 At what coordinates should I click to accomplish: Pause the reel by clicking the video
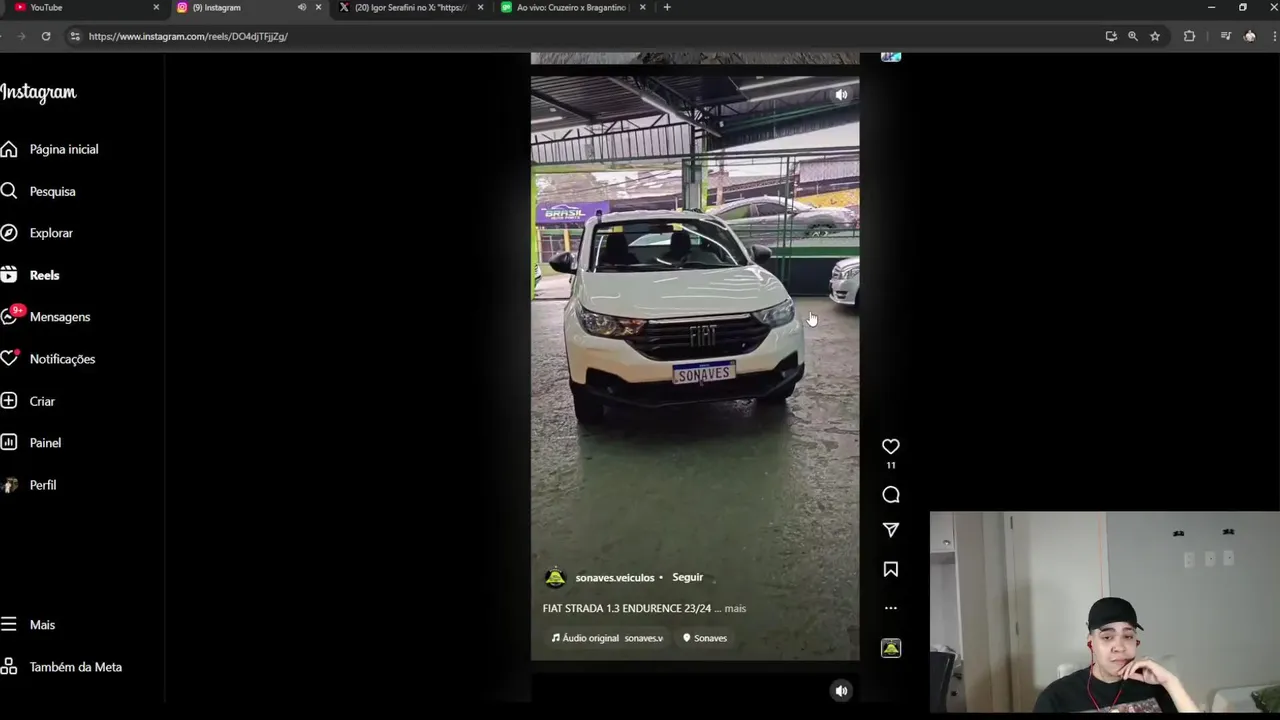point(695,368)
